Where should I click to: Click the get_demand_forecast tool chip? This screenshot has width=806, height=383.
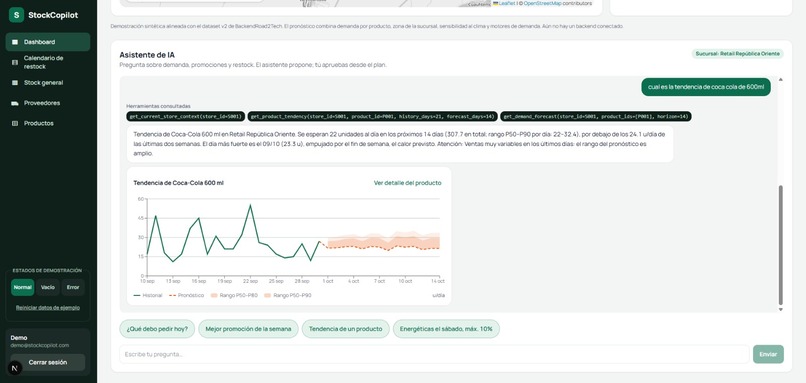(596, 117)
